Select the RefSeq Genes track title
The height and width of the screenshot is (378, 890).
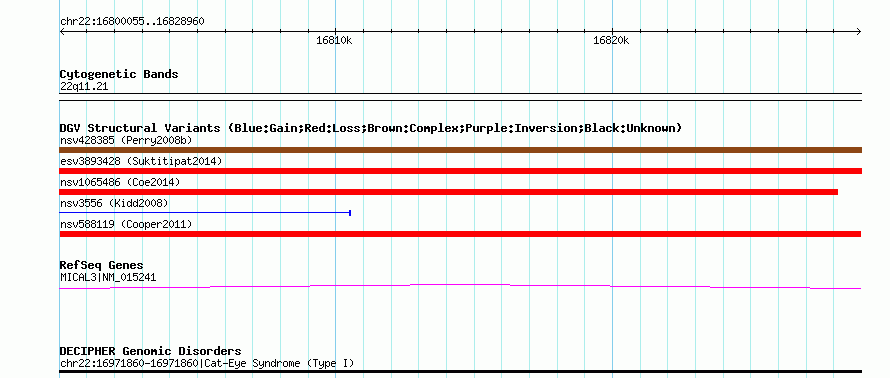[x=101, y=266]
